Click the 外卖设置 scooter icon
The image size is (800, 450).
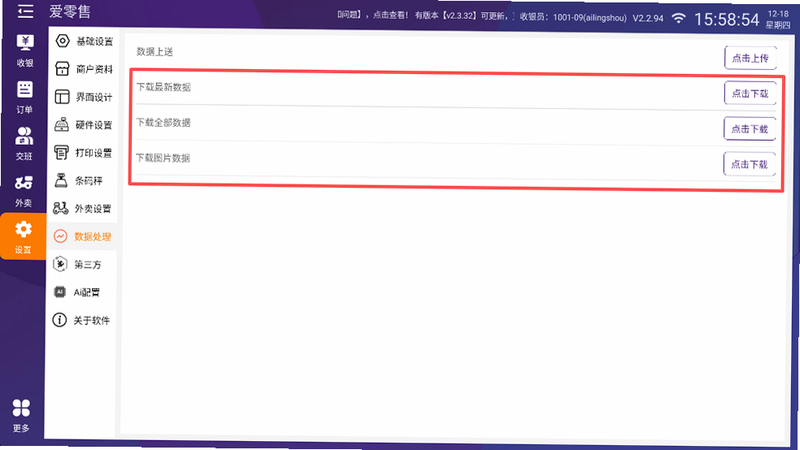click(x=61, y=208)
